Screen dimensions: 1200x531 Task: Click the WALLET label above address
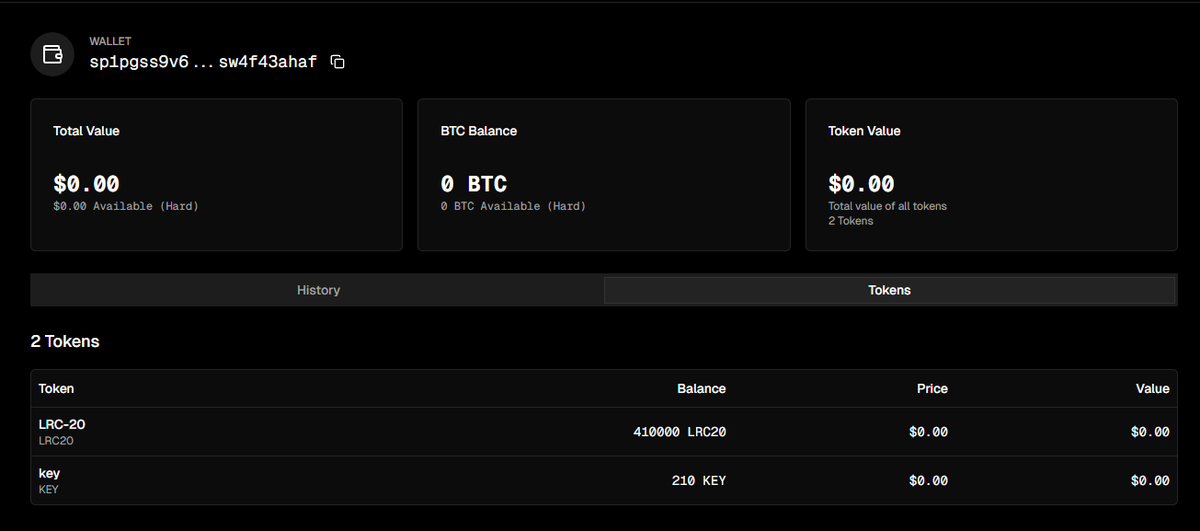coord(110,42)
